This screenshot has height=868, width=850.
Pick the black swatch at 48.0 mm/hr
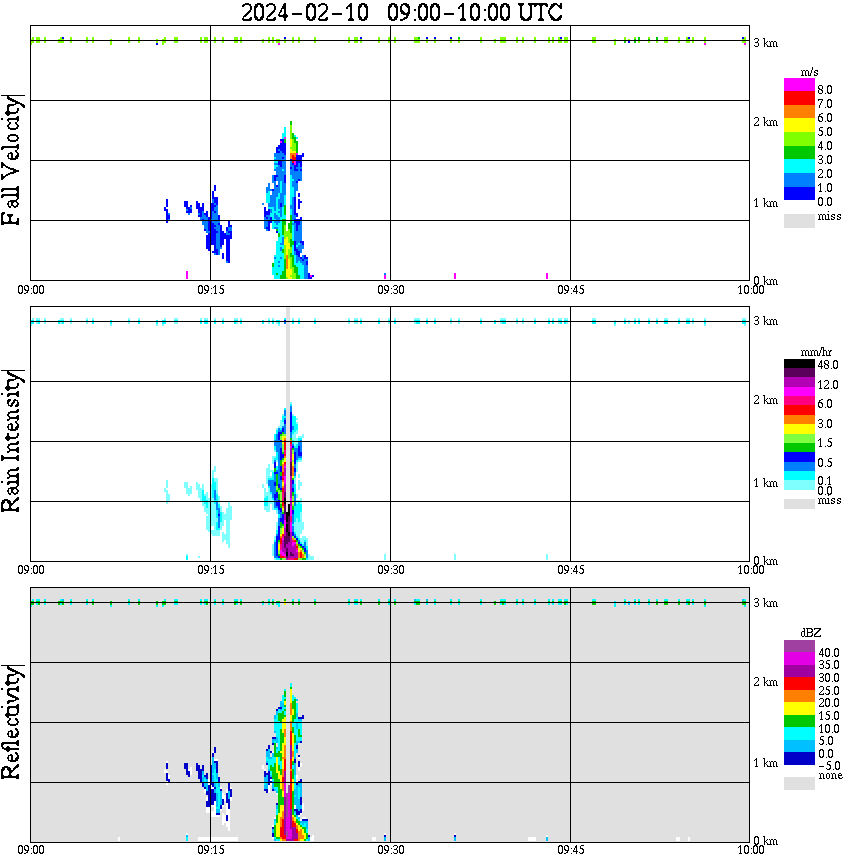(799, 364)
